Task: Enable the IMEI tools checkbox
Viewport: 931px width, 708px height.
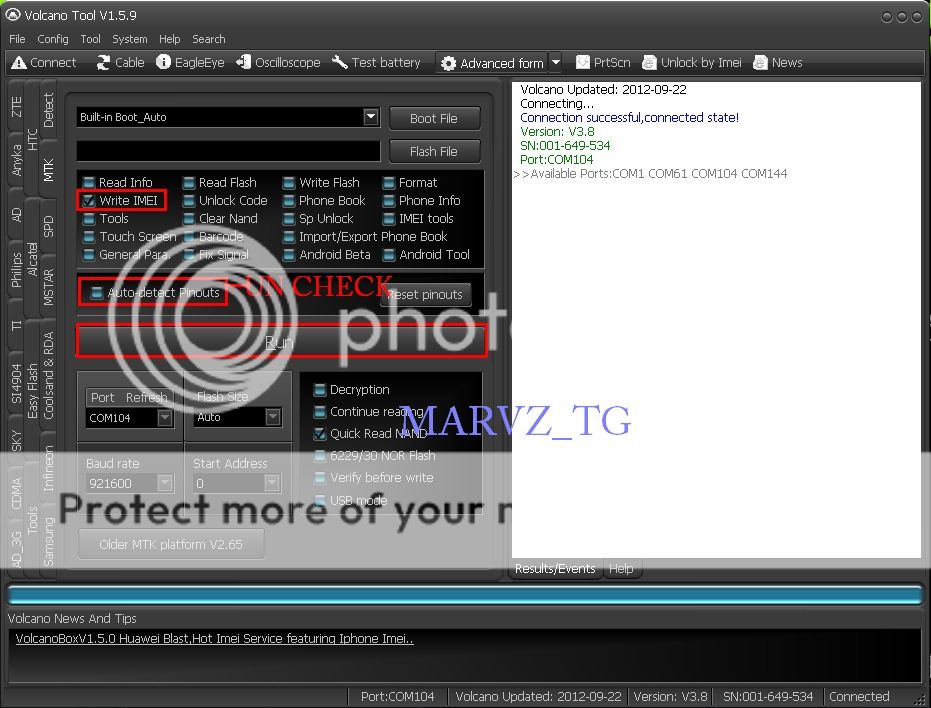Action: coord(388,219)
